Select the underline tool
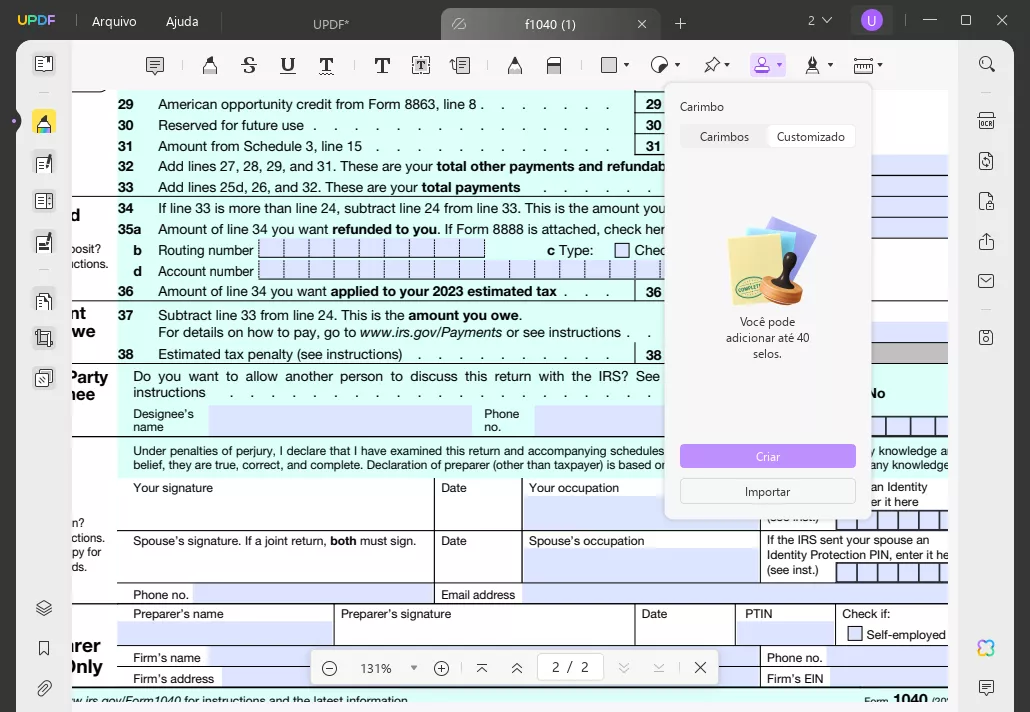 pyautogui.click(x=288, y=65)
